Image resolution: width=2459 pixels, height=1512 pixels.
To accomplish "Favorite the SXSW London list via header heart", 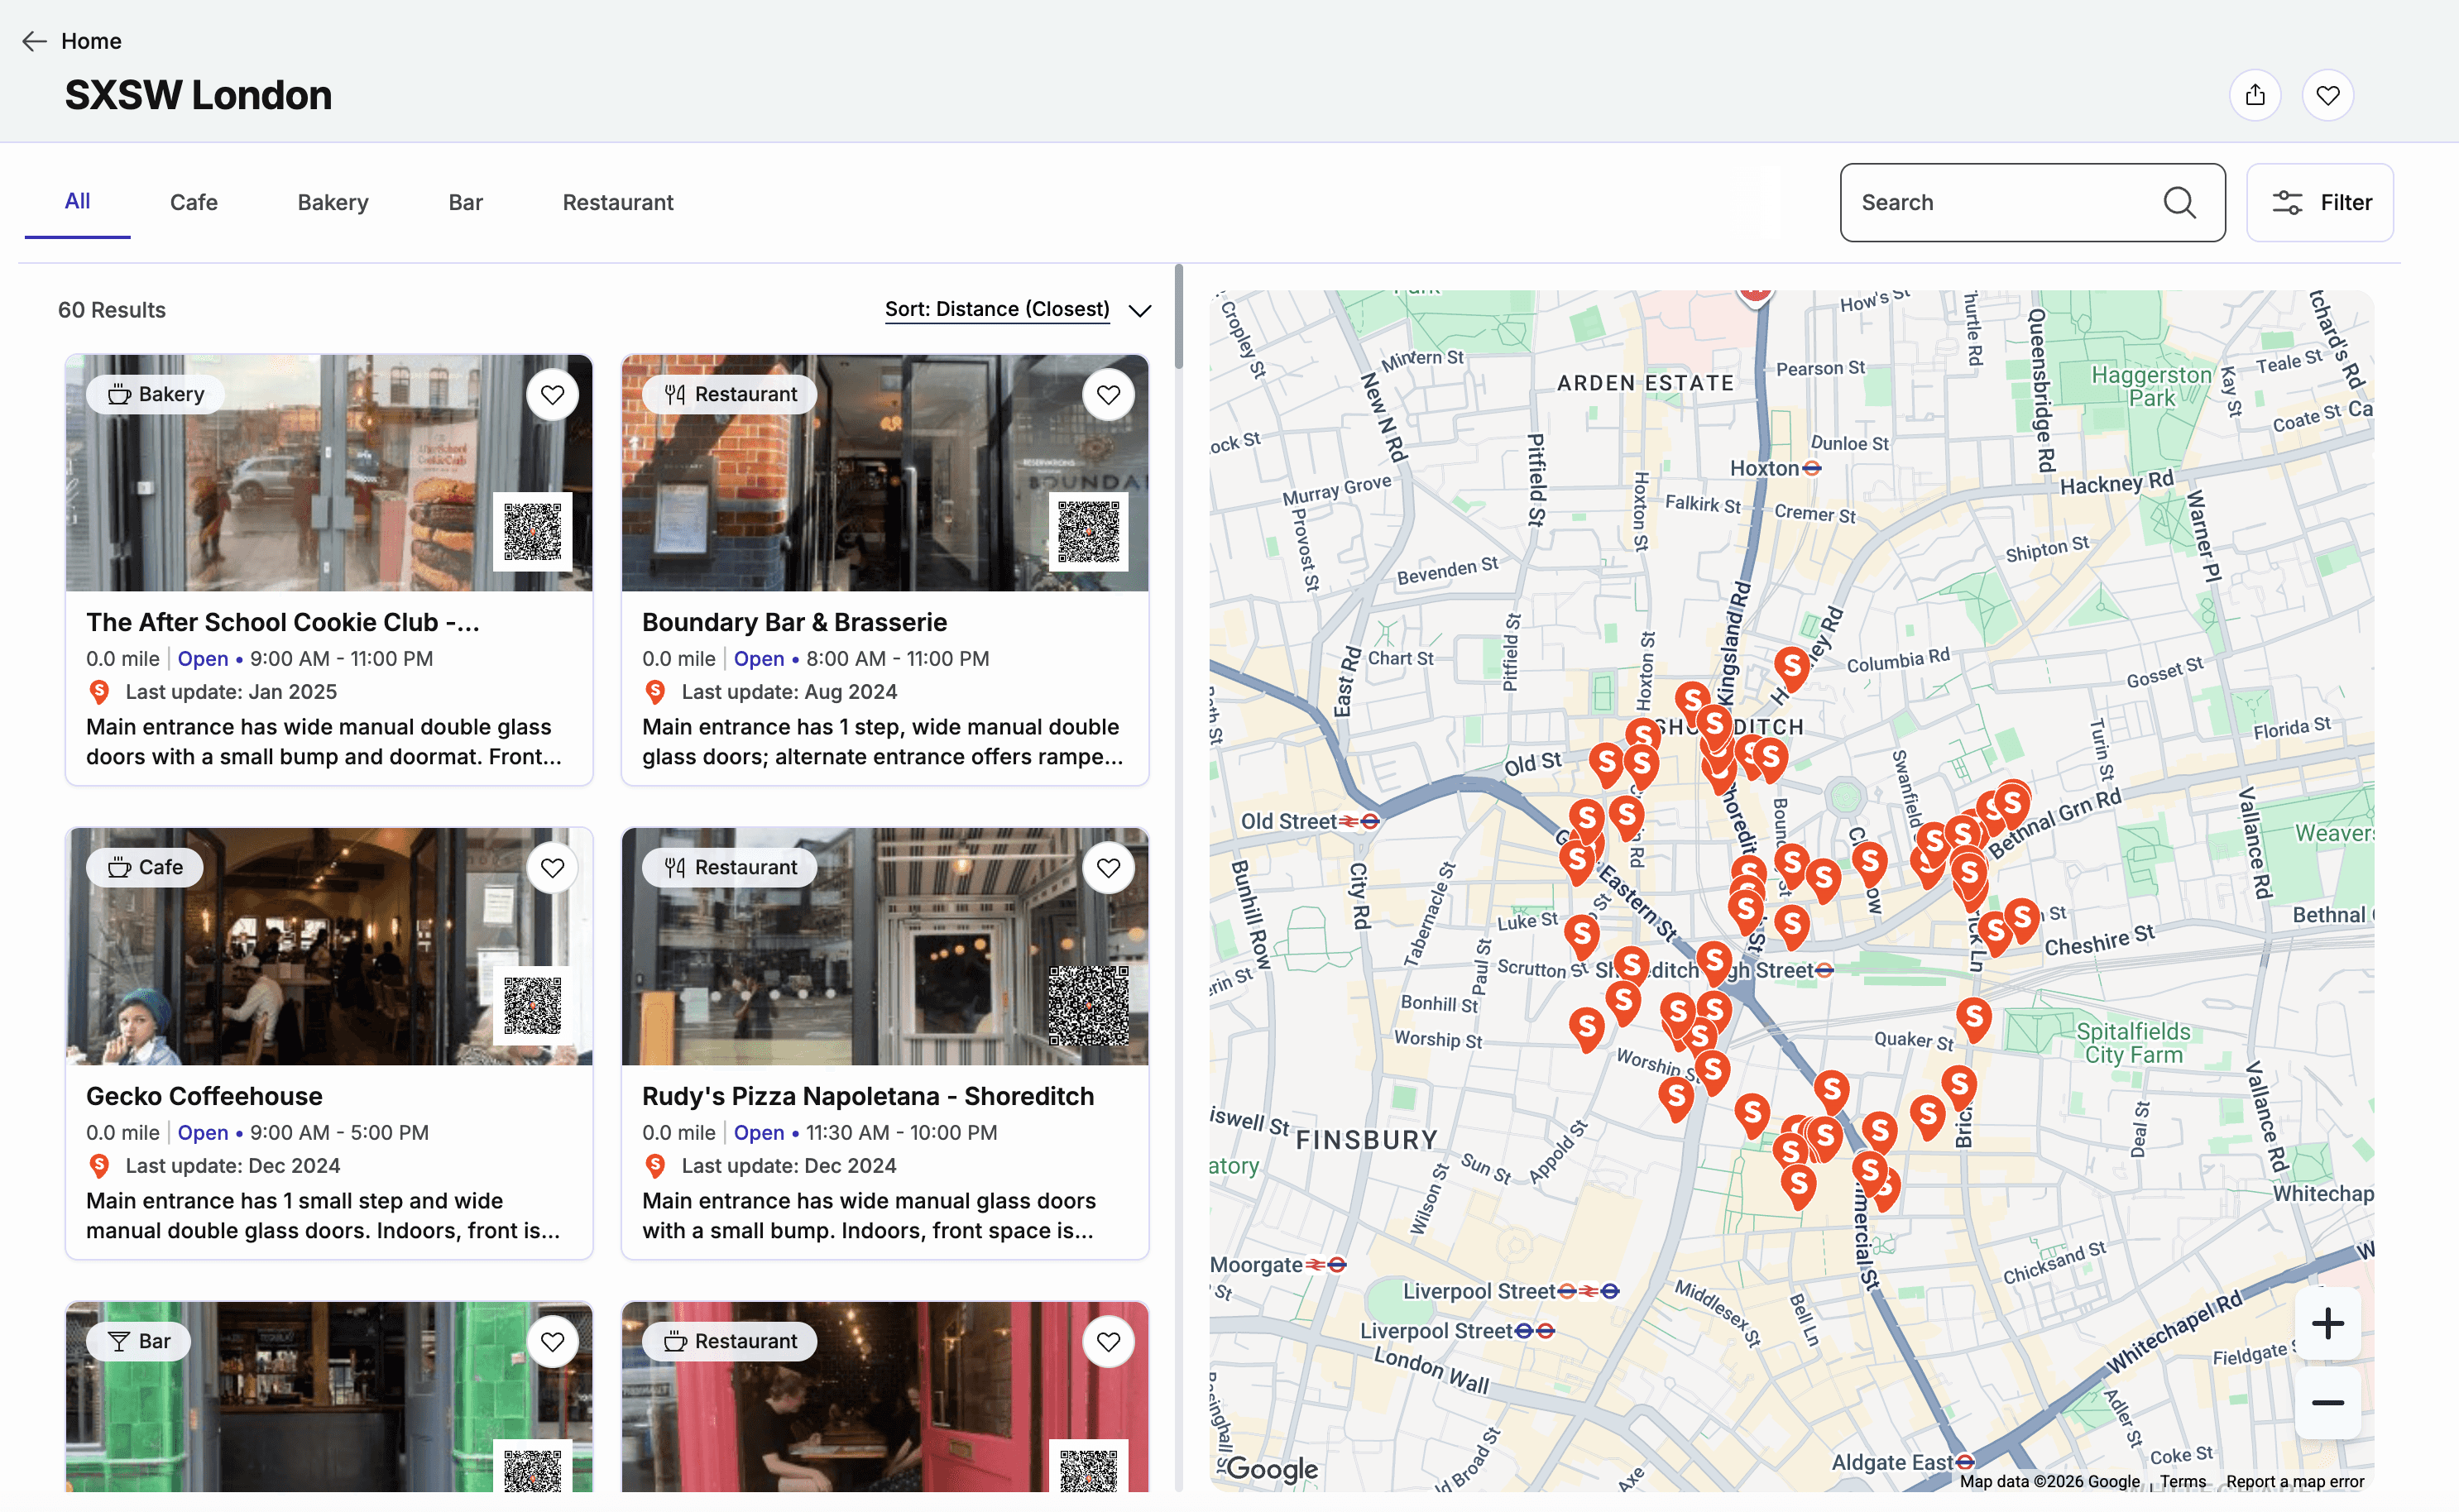I will [x=2327, y=95].
